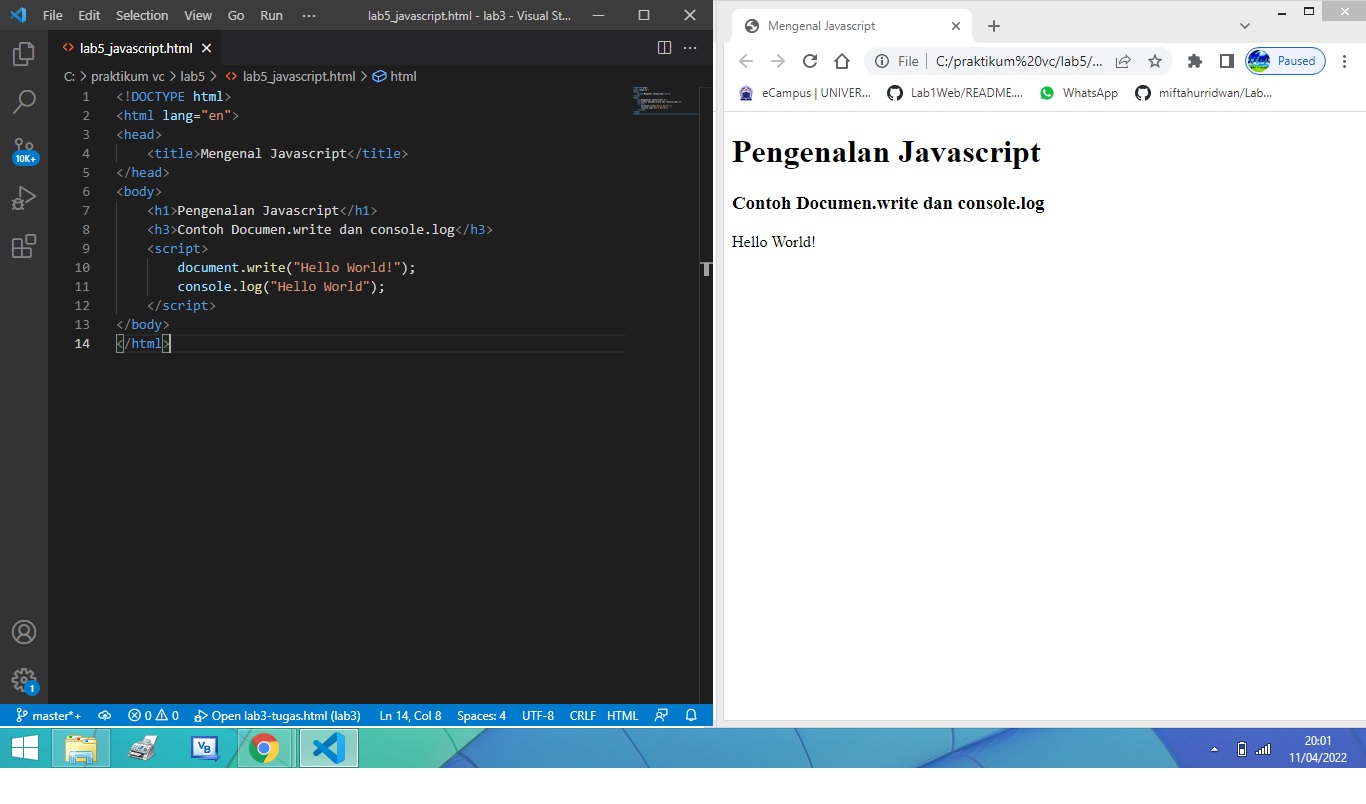Open the Run and Debug panel
This screenshot has width=1366, height=804.
[23, 197]
